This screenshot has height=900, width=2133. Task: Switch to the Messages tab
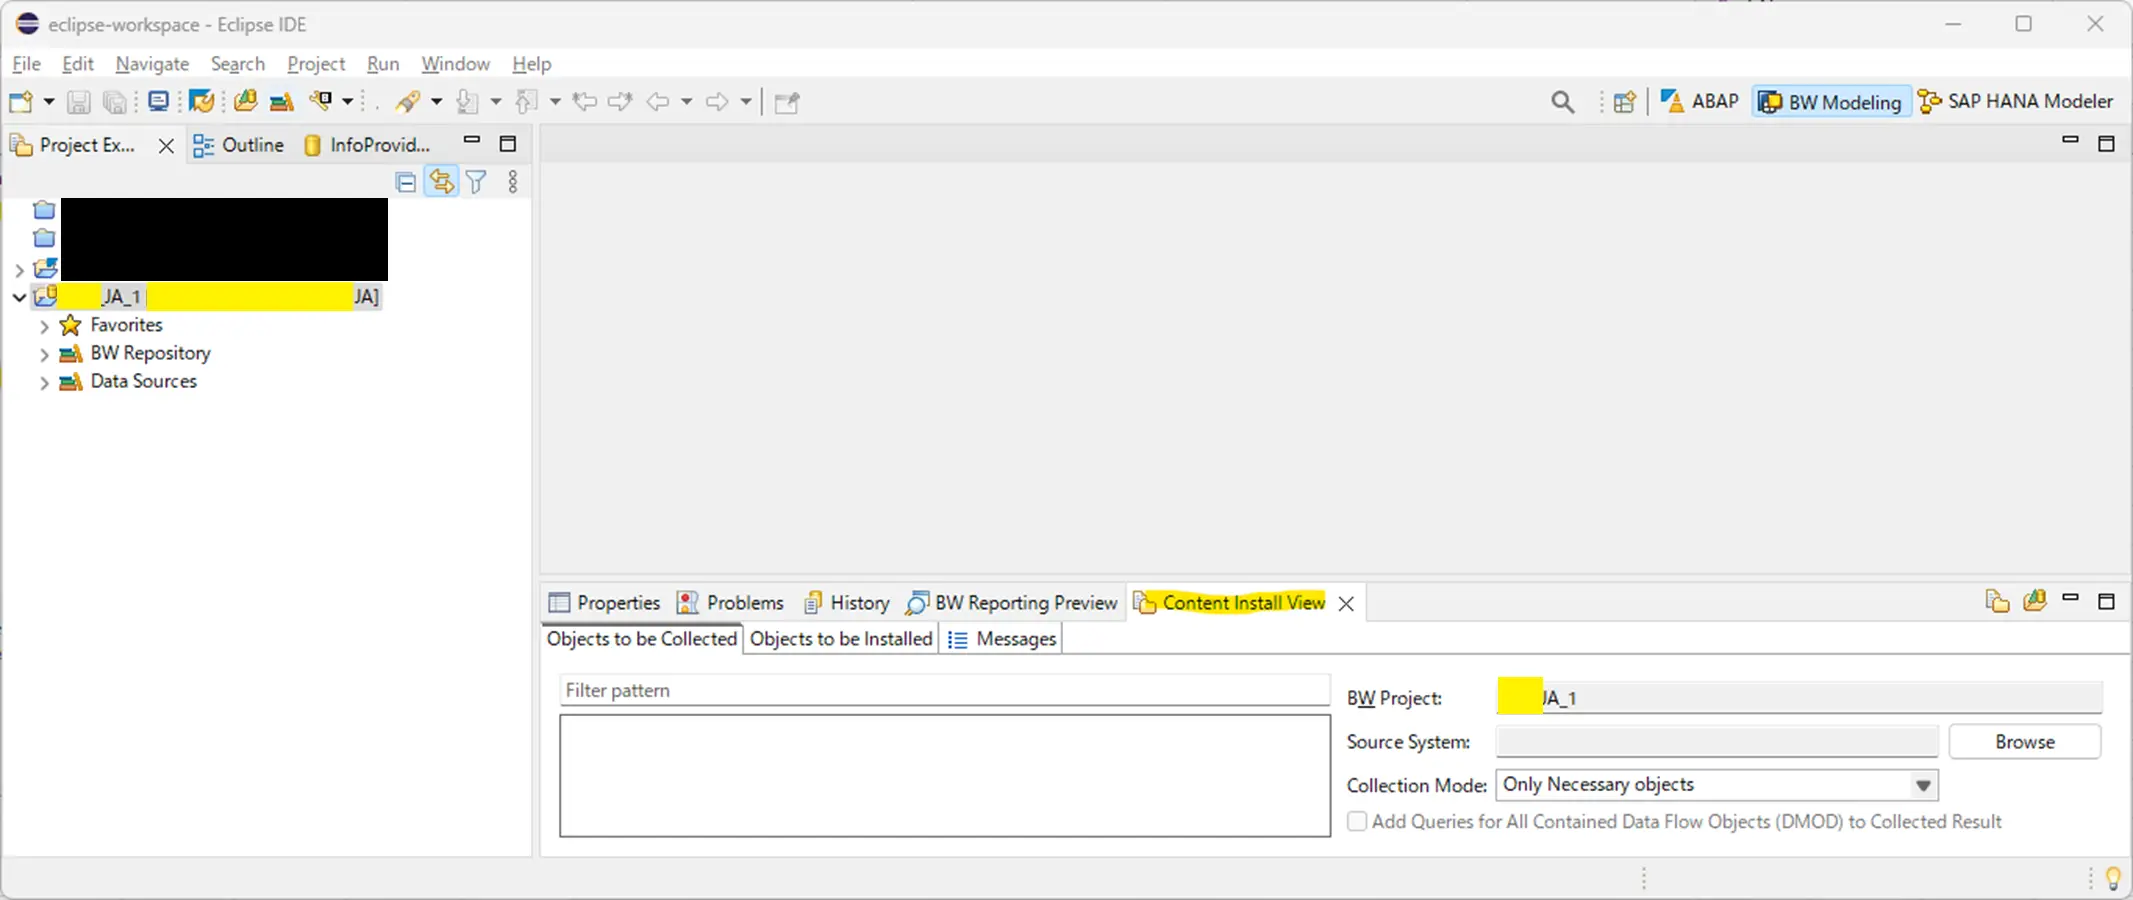click(x=1002, y=639)
